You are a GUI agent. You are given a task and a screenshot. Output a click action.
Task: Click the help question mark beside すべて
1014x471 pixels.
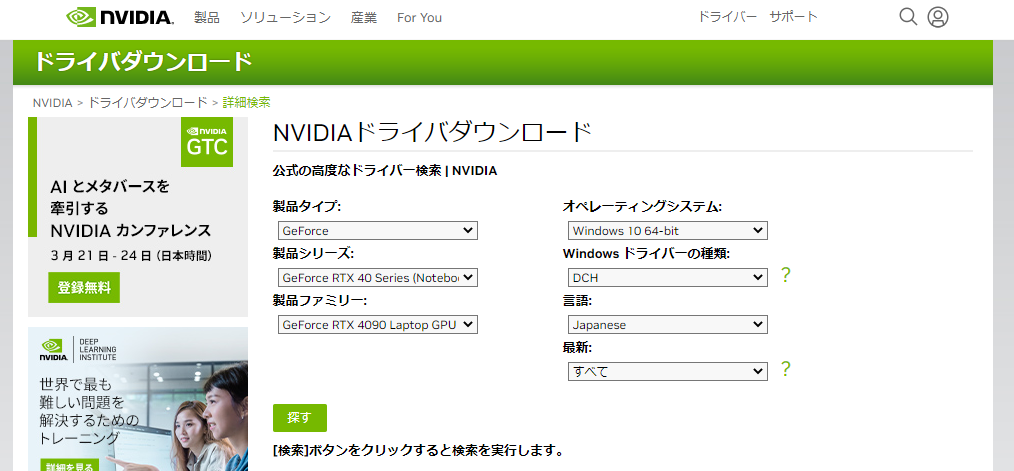786,369
